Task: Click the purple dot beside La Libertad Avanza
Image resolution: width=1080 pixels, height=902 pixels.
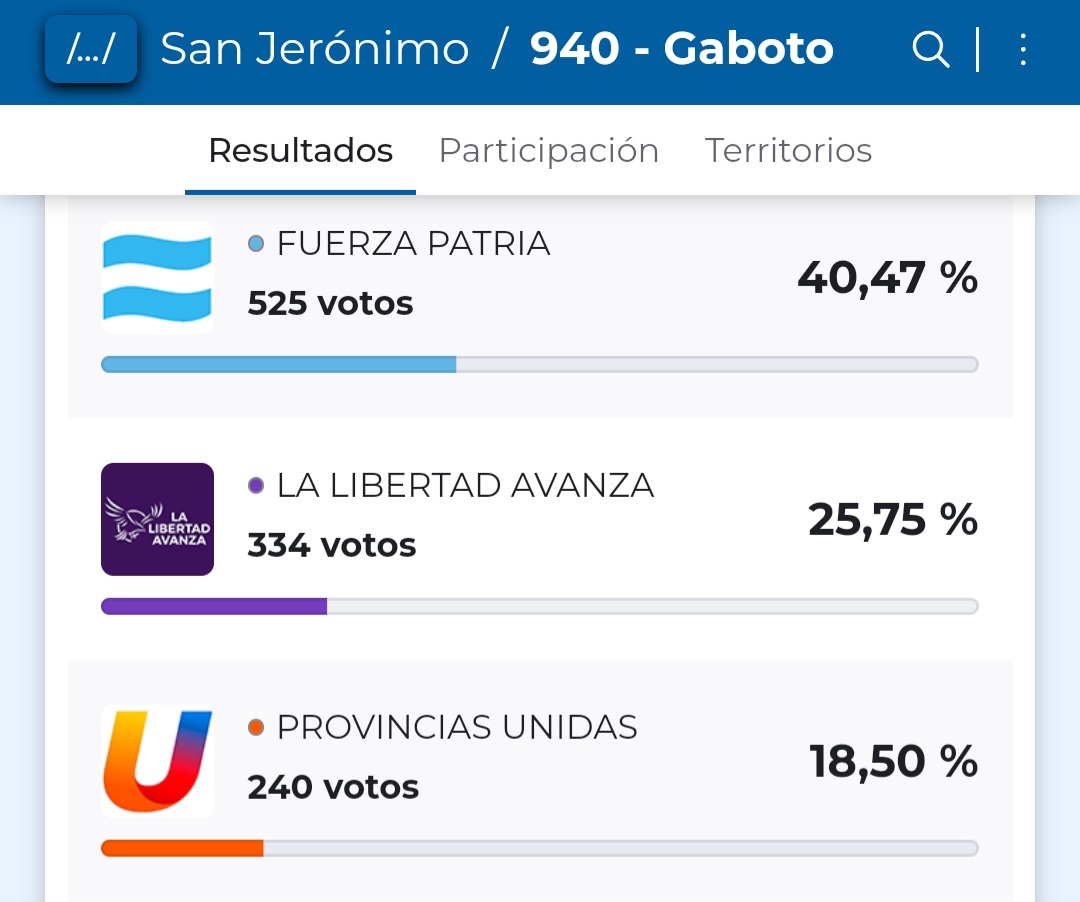Action: tap(256, 486)
